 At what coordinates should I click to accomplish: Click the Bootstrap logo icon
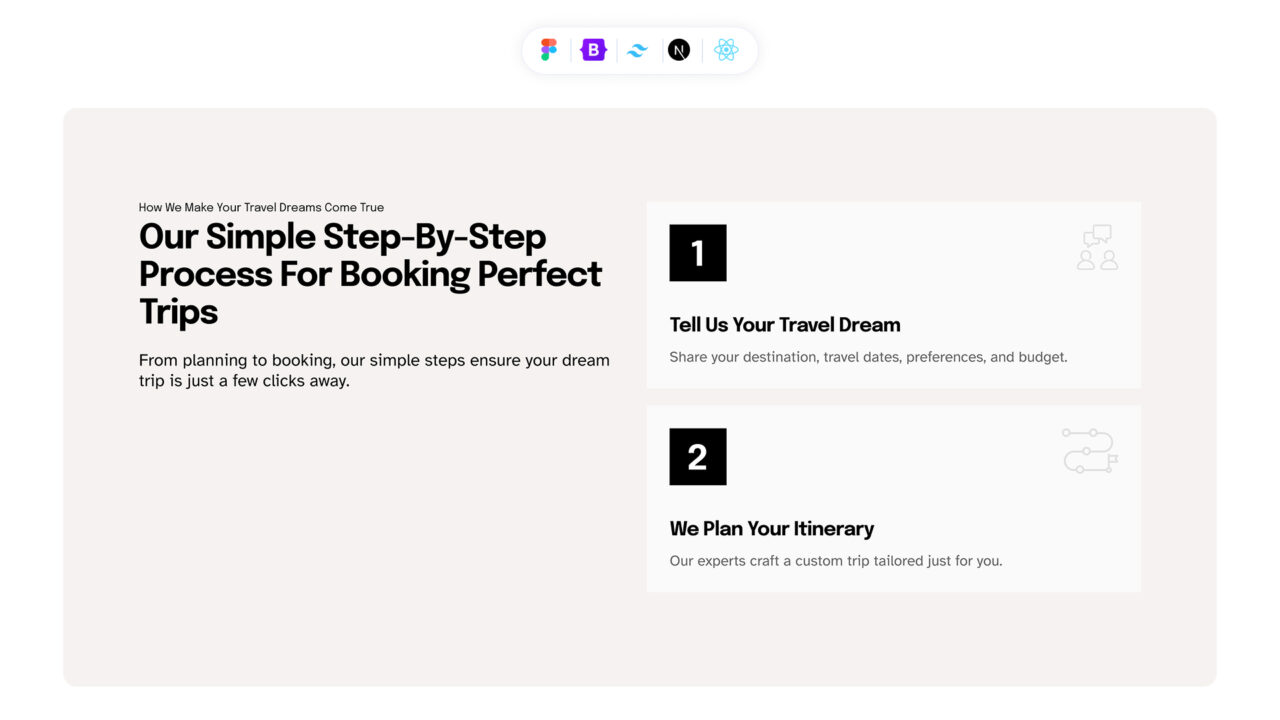coord(593,50)
